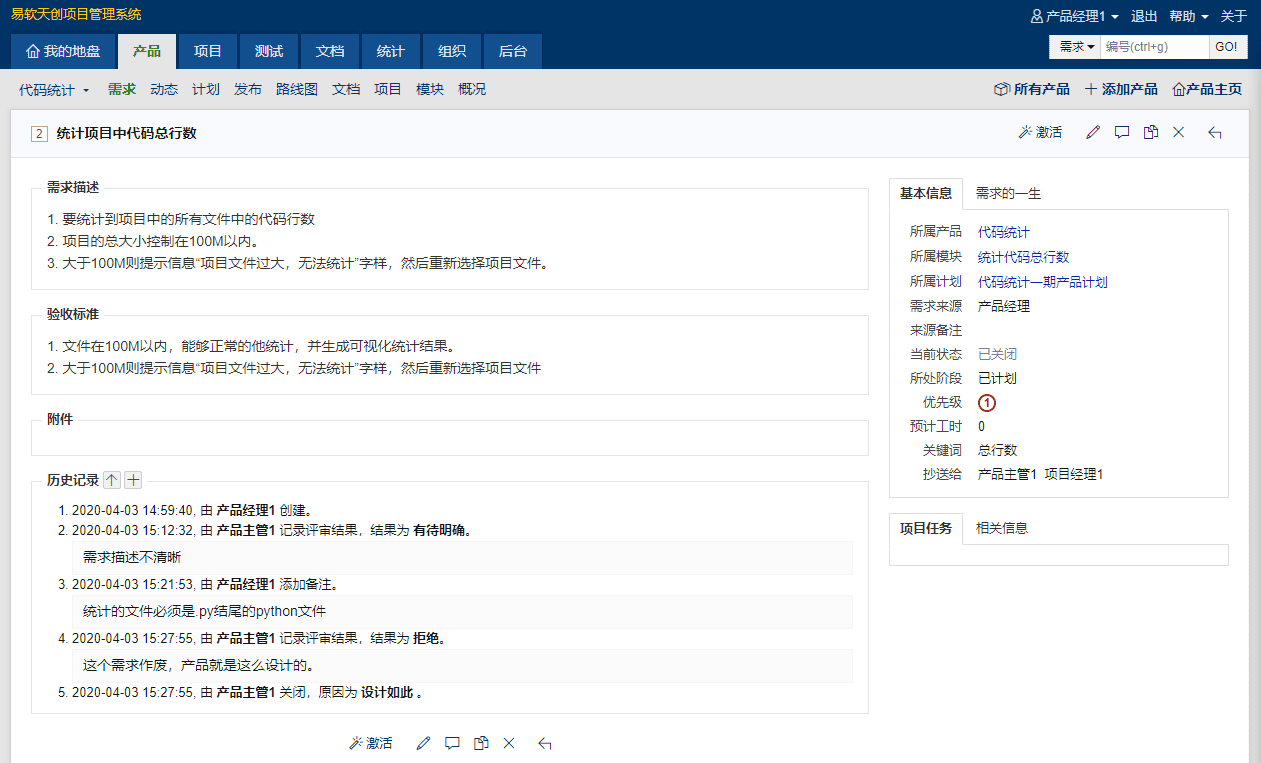Click the close X icon in header
This screenshot has width=1261, height=763.
click(1178, 132)
